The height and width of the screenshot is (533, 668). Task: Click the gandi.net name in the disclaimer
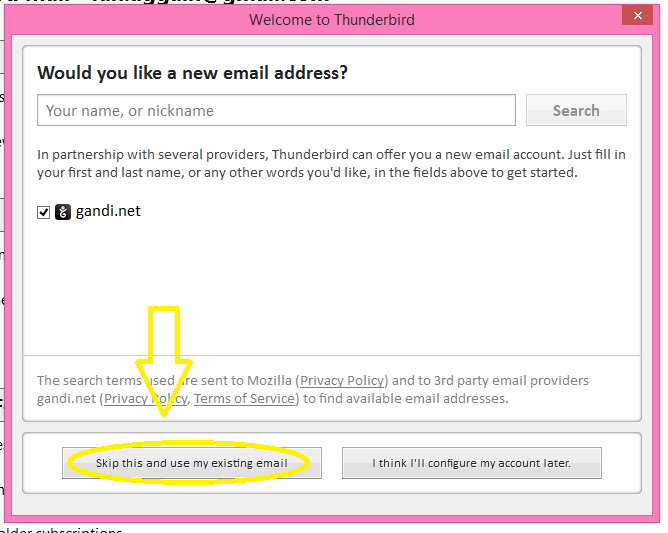[66, 398]
